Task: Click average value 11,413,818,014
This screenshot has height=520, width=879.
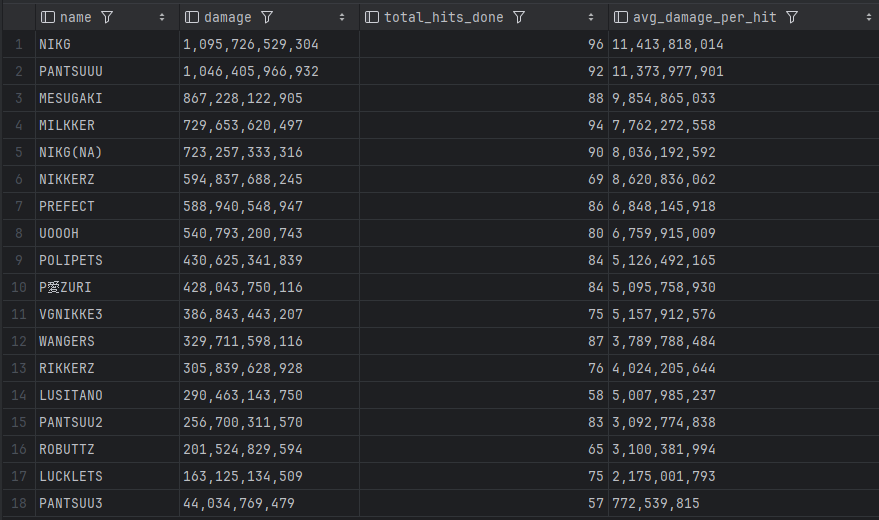Action: click(x=668, y=44)
